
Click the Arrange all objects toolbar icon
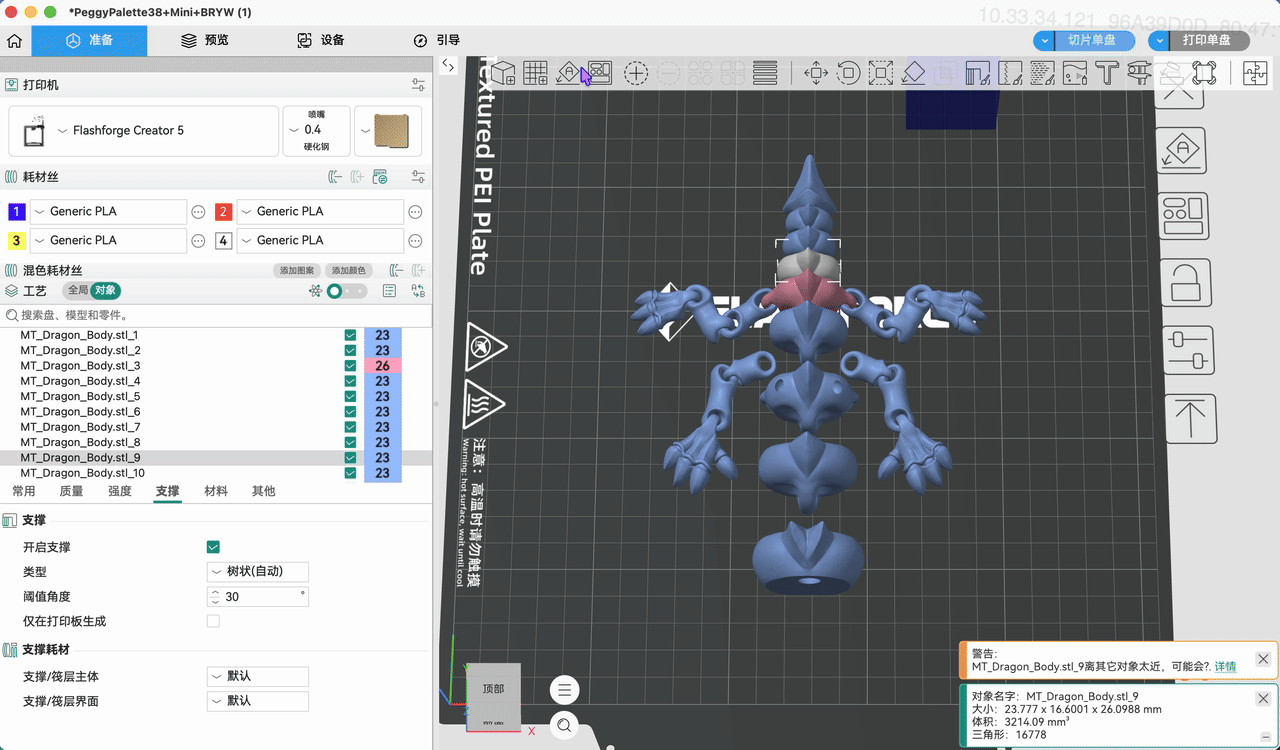600,73
